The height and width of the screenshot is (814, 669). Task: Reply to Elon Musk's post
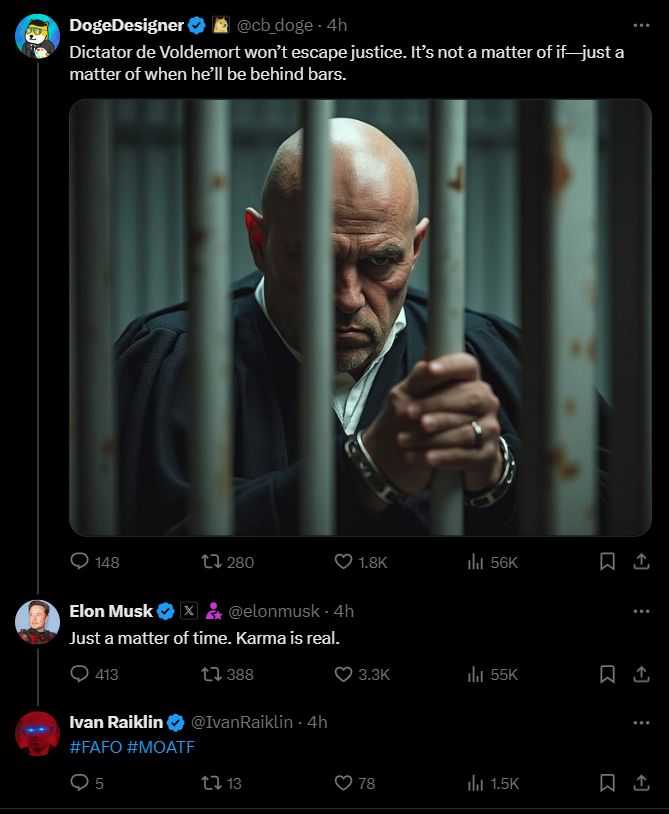80,674
